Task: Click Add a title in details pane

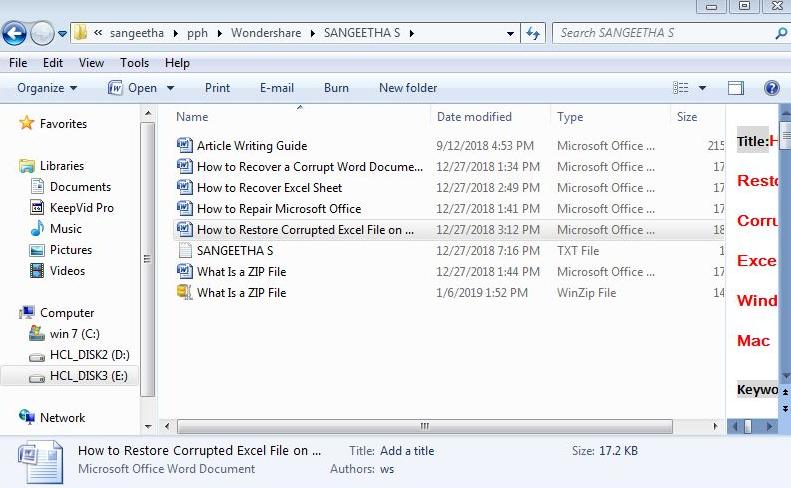Action: click(407, 451)
